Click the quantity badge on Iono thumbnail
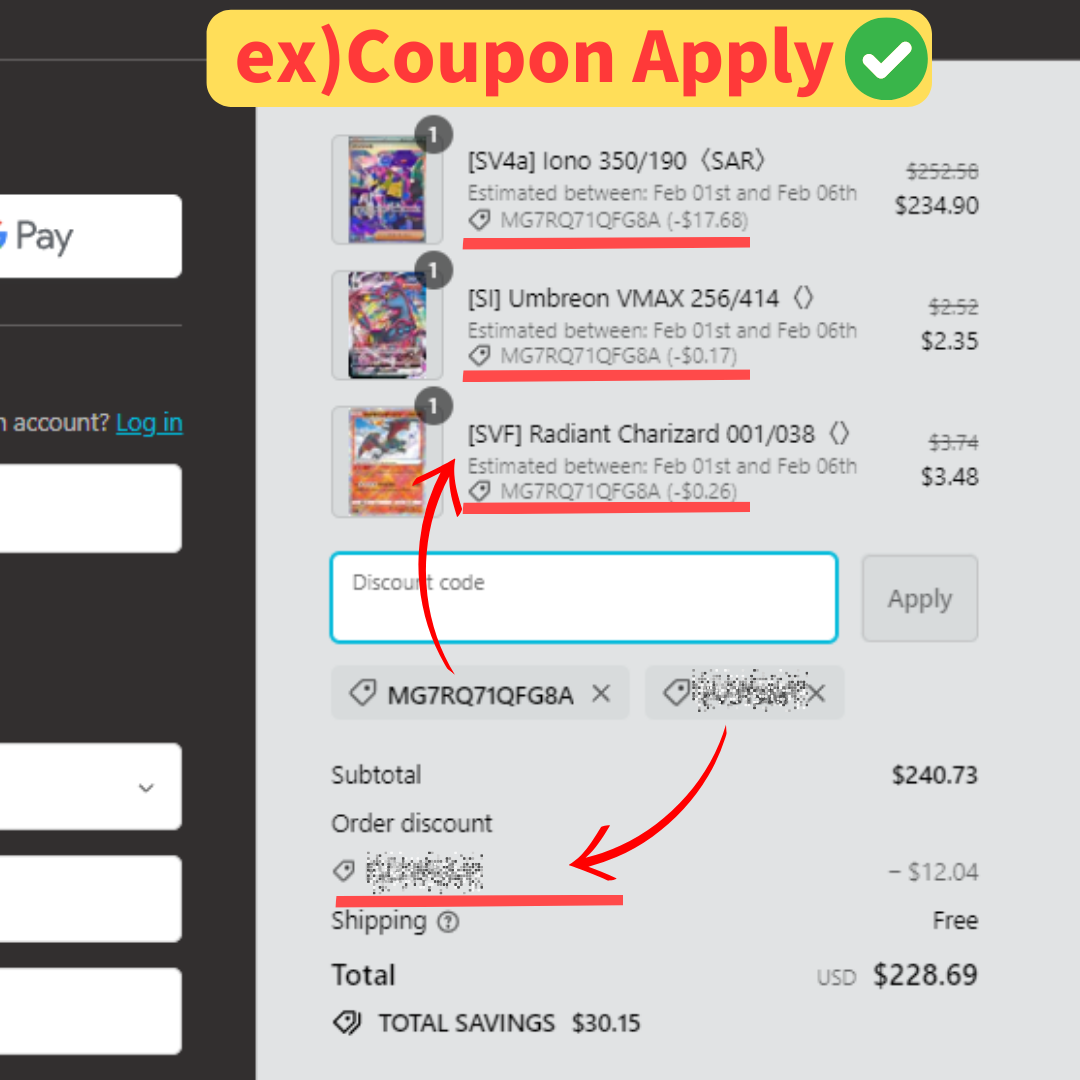1080x1080 pixels. tap(433, 134)
